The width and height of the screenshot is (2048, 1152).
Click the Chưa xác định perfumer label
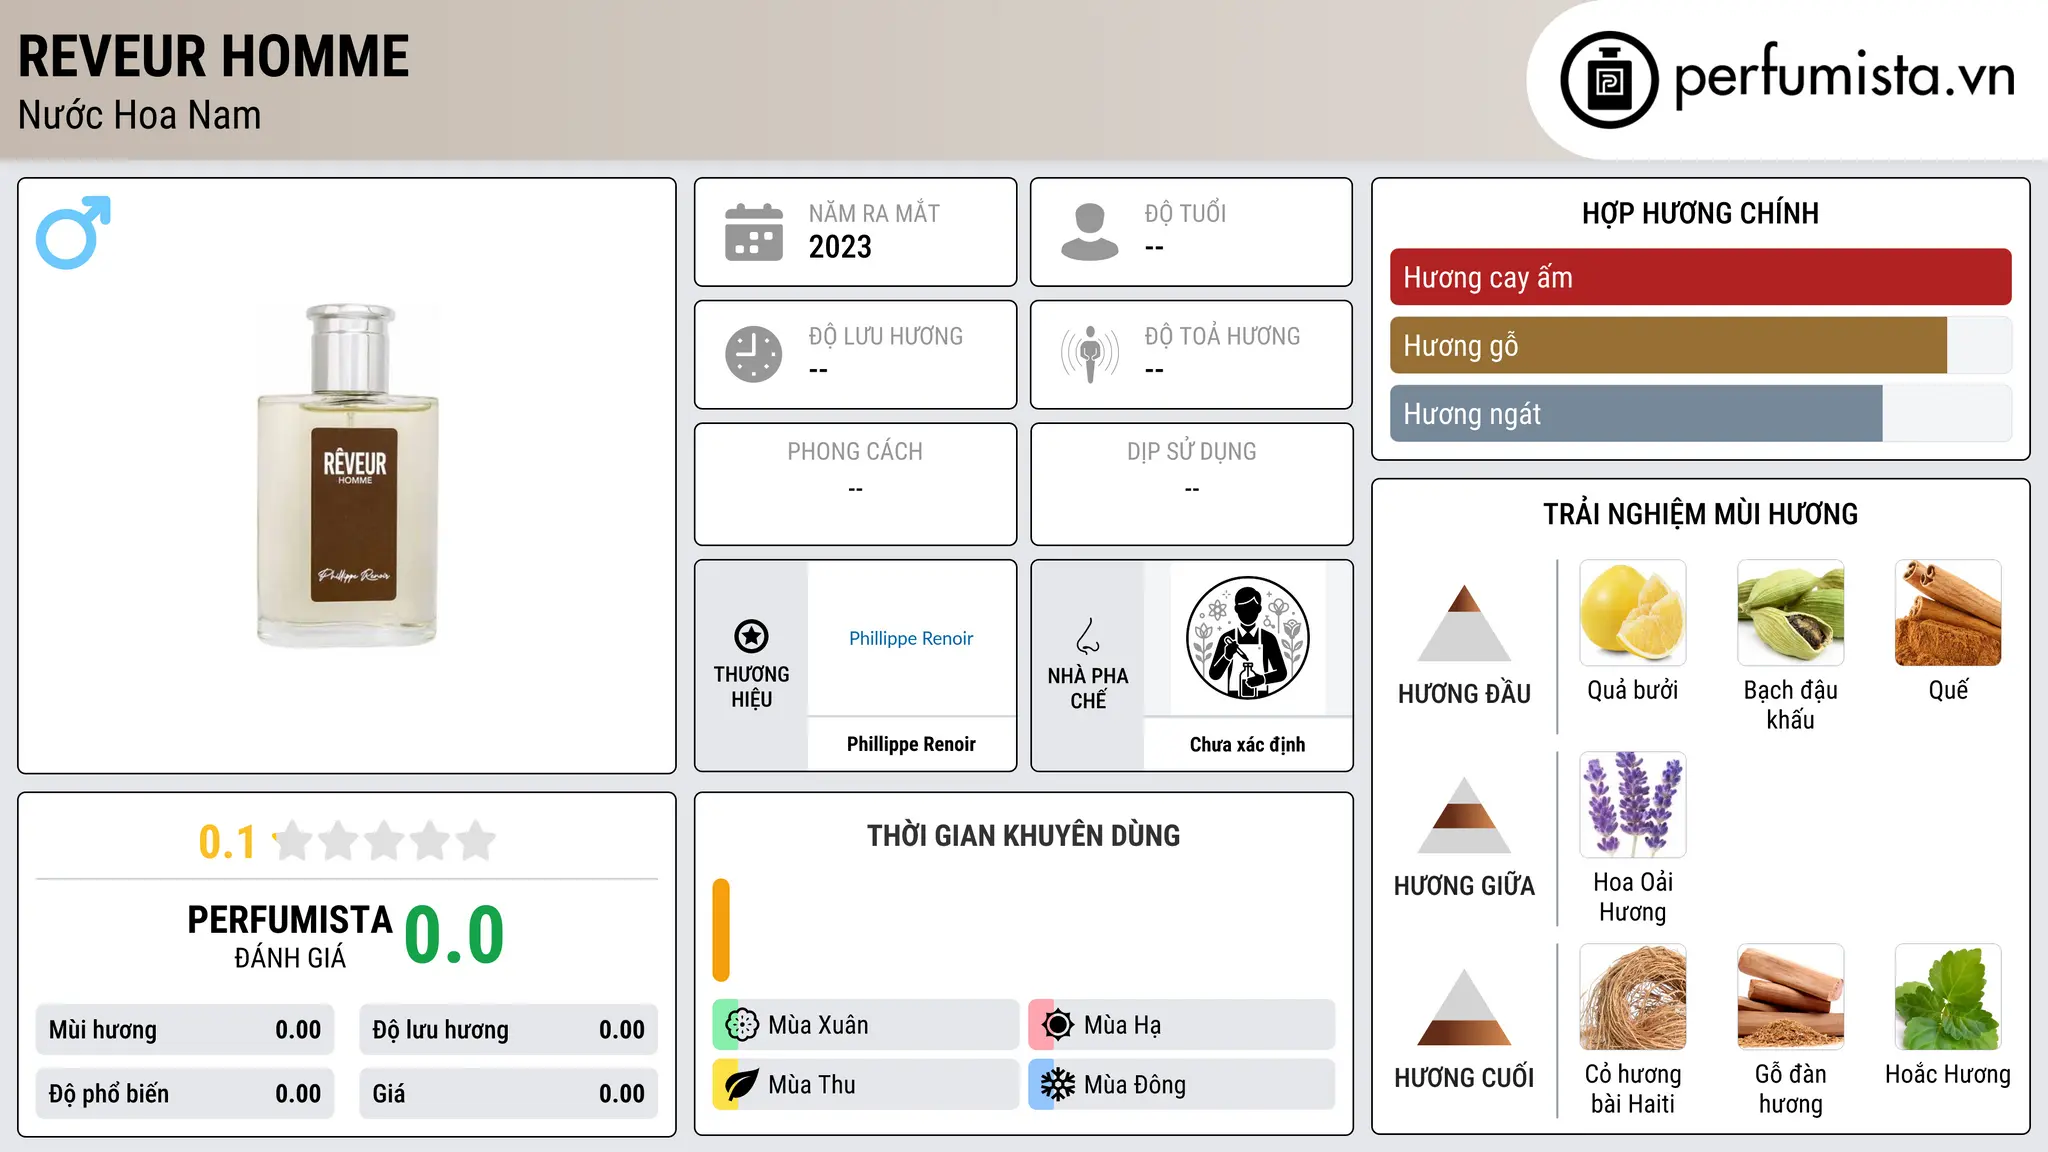(1247, 744)
